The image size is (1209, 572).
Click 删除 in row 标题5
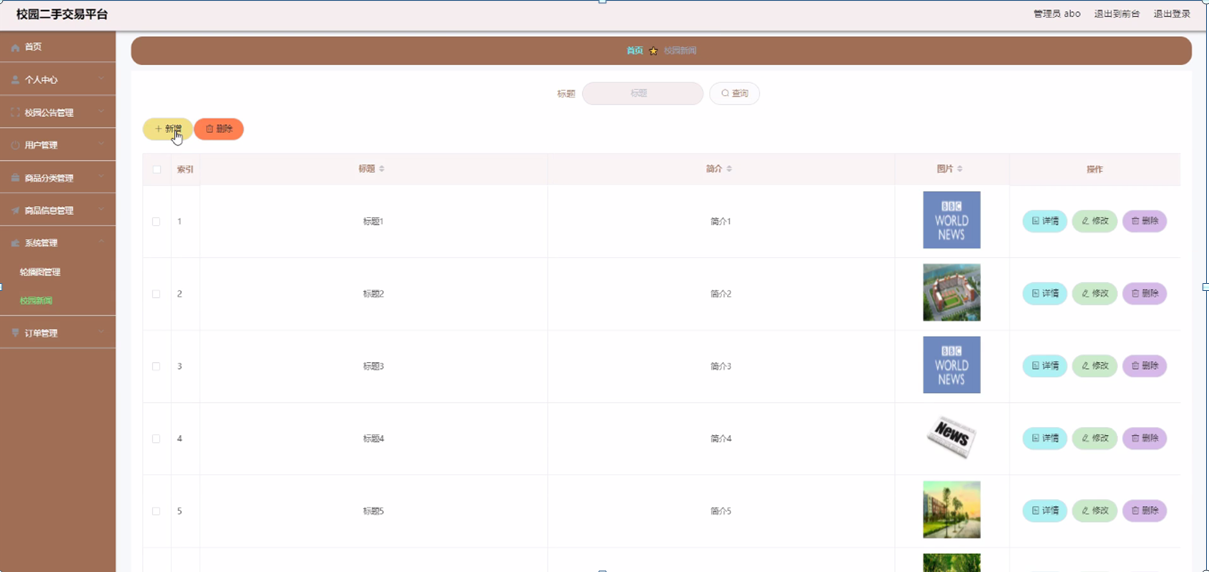(1145, 511)
